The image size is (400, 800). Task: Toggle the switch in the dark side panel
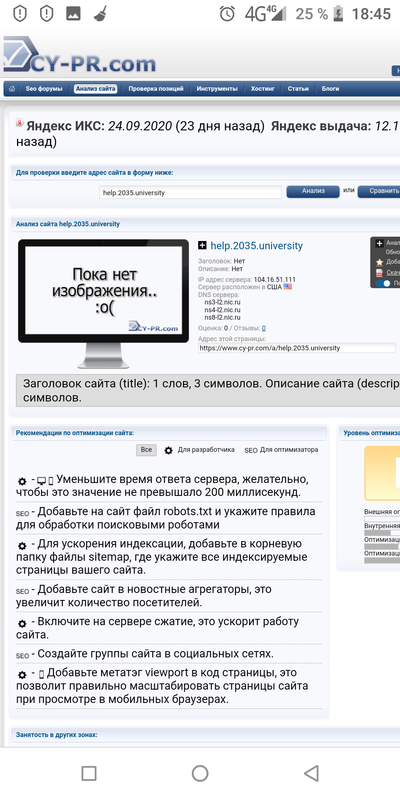point(383,283)
